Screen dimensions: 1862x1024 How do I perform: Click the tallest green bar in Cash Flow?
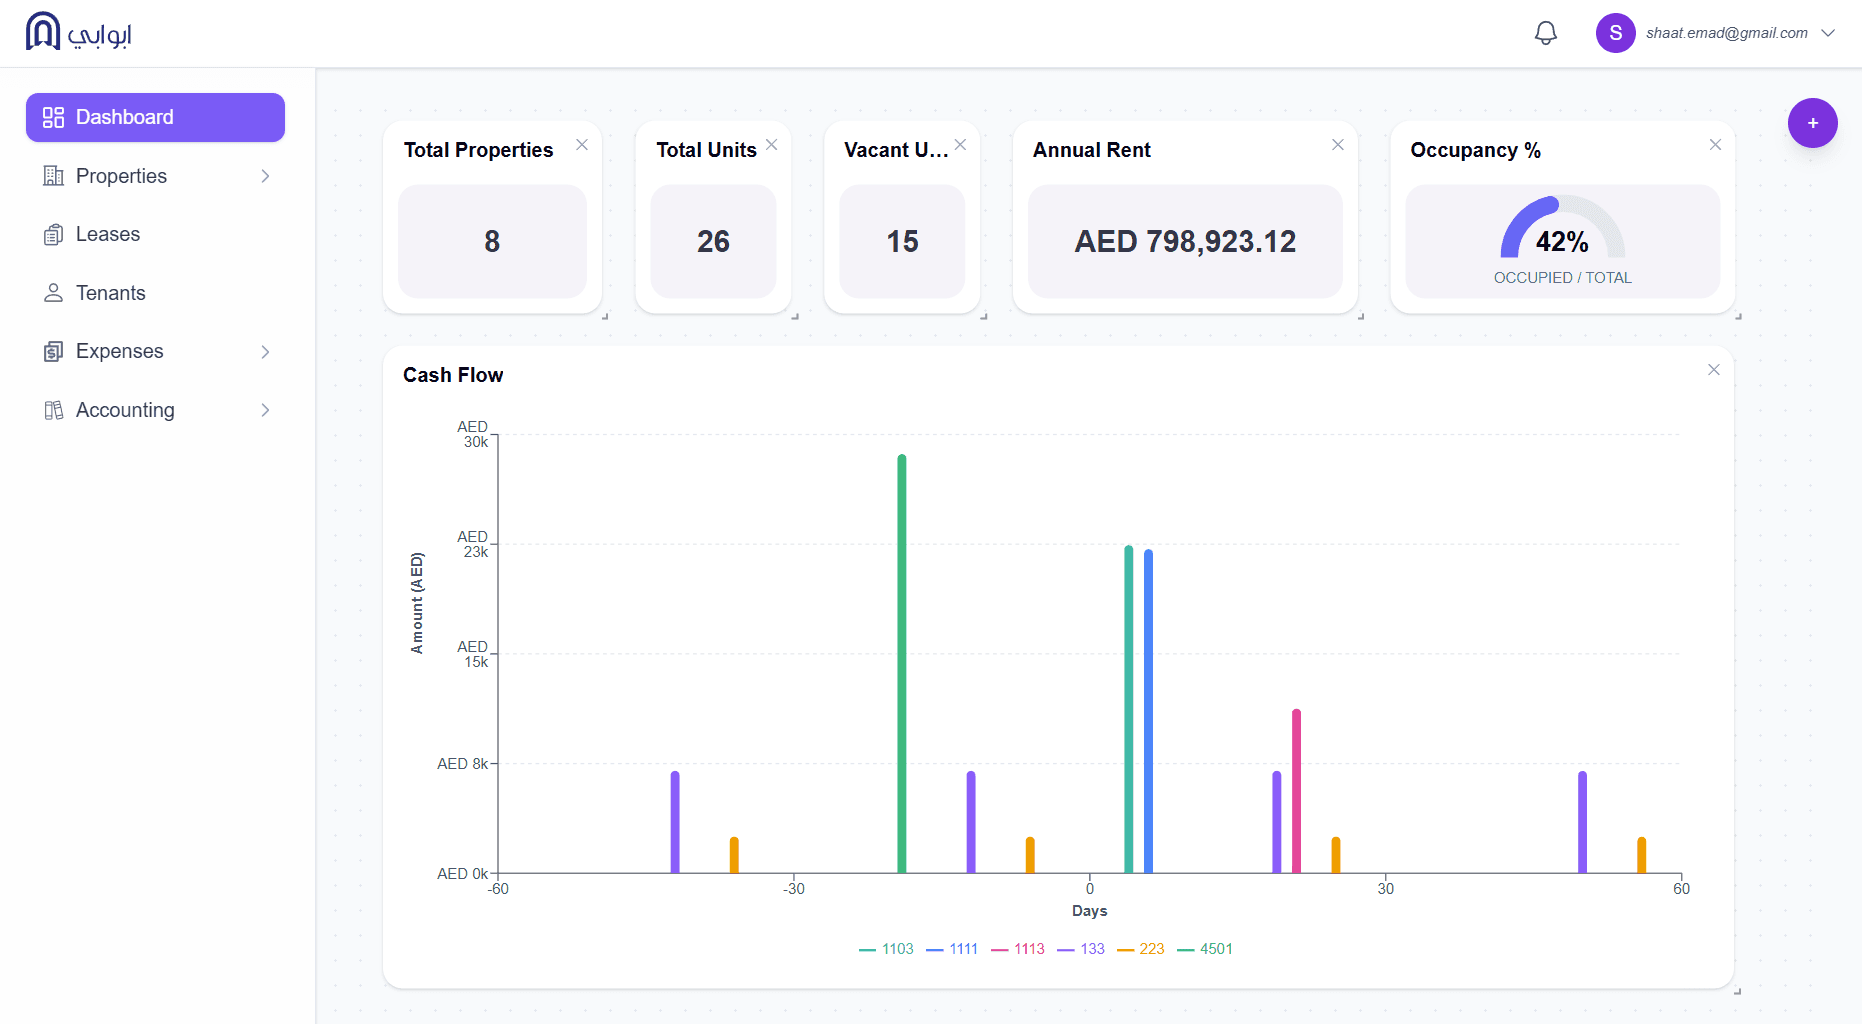901,660
